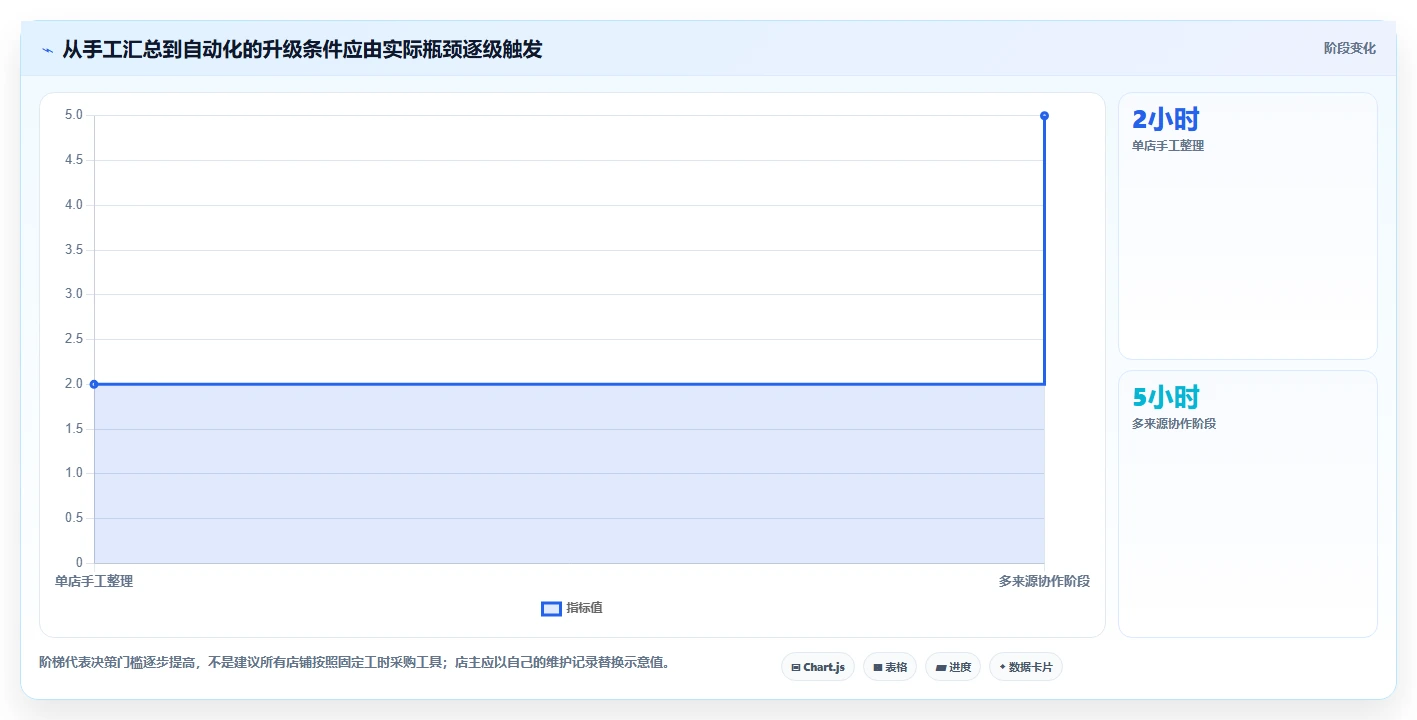
Task: Toggle the 指标值 legend label
Action: (x=584, y=608)
